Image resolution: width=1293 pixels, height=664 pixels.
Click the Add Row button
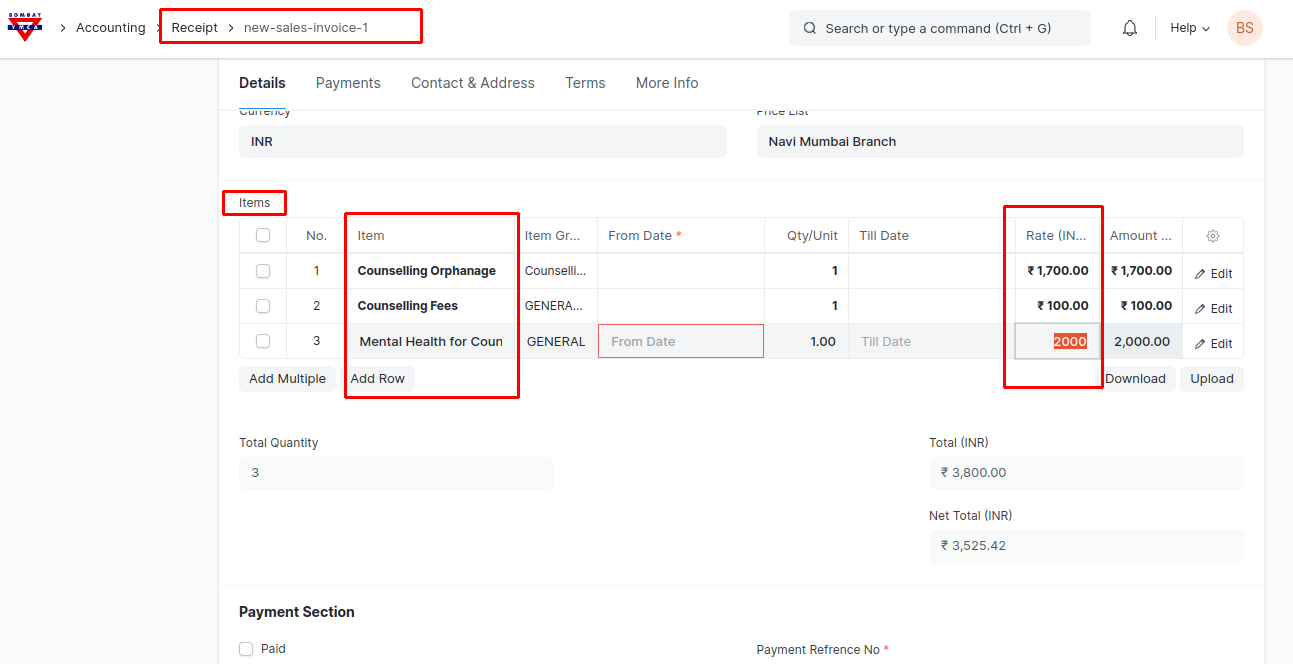(x=378, y=379)
